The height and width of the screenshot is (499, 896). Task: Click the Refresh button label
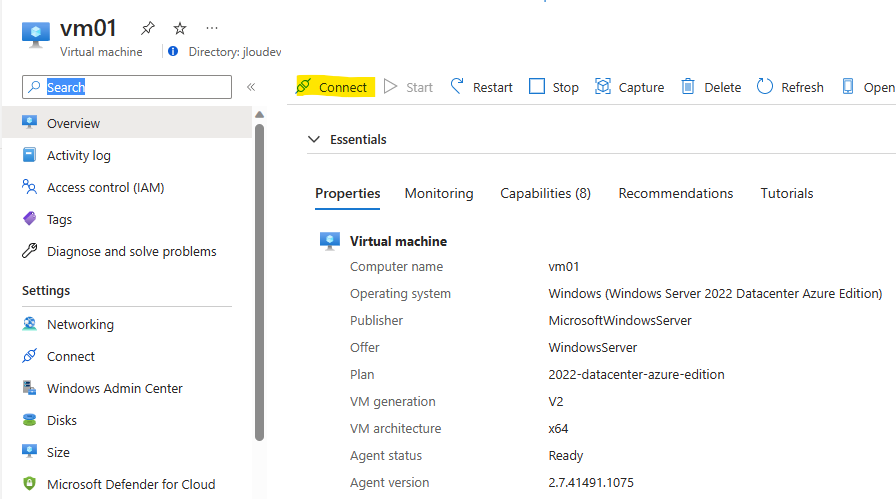[x=802, y=87]
